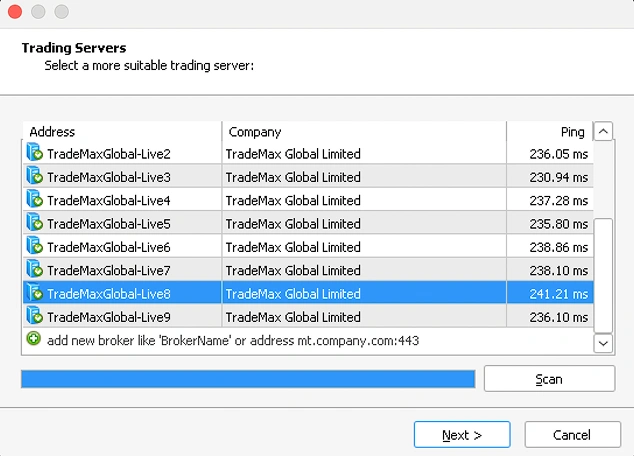Click the server icon beside TradeMaxGlobal-Live3
634x456 pixels.
pyautogui.click(x=34, y=176)
